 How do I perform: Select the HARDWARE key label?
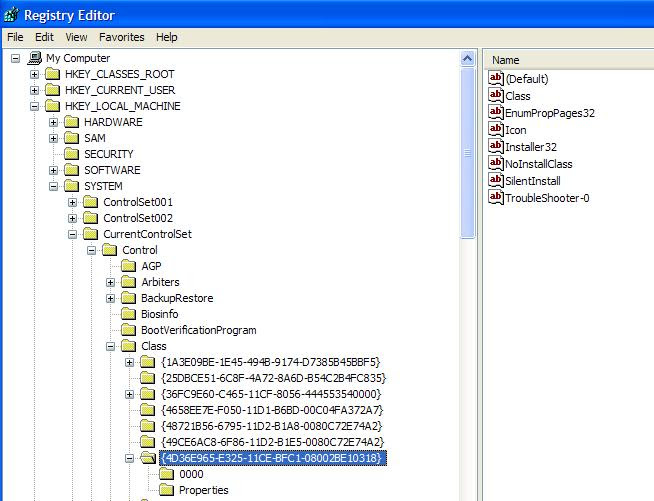pyautogui.click(x=113, y=122)
